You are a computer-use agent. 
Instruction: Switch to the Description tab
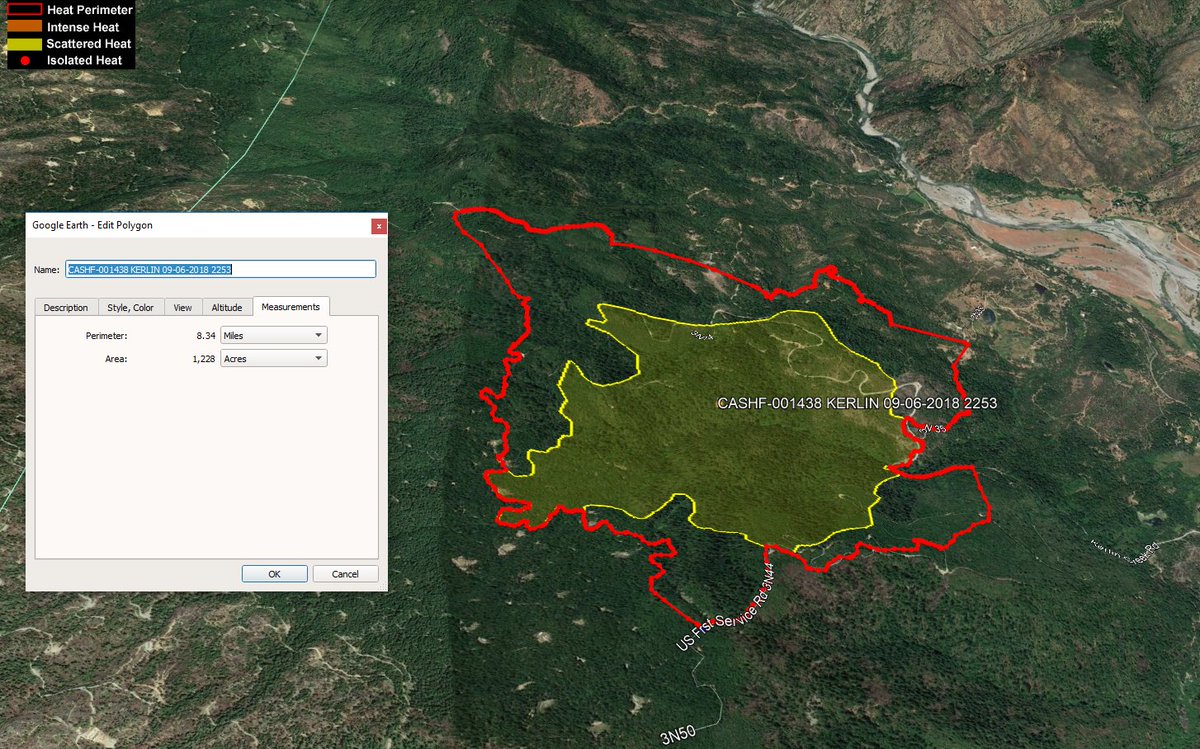click(x=66, y=307)
